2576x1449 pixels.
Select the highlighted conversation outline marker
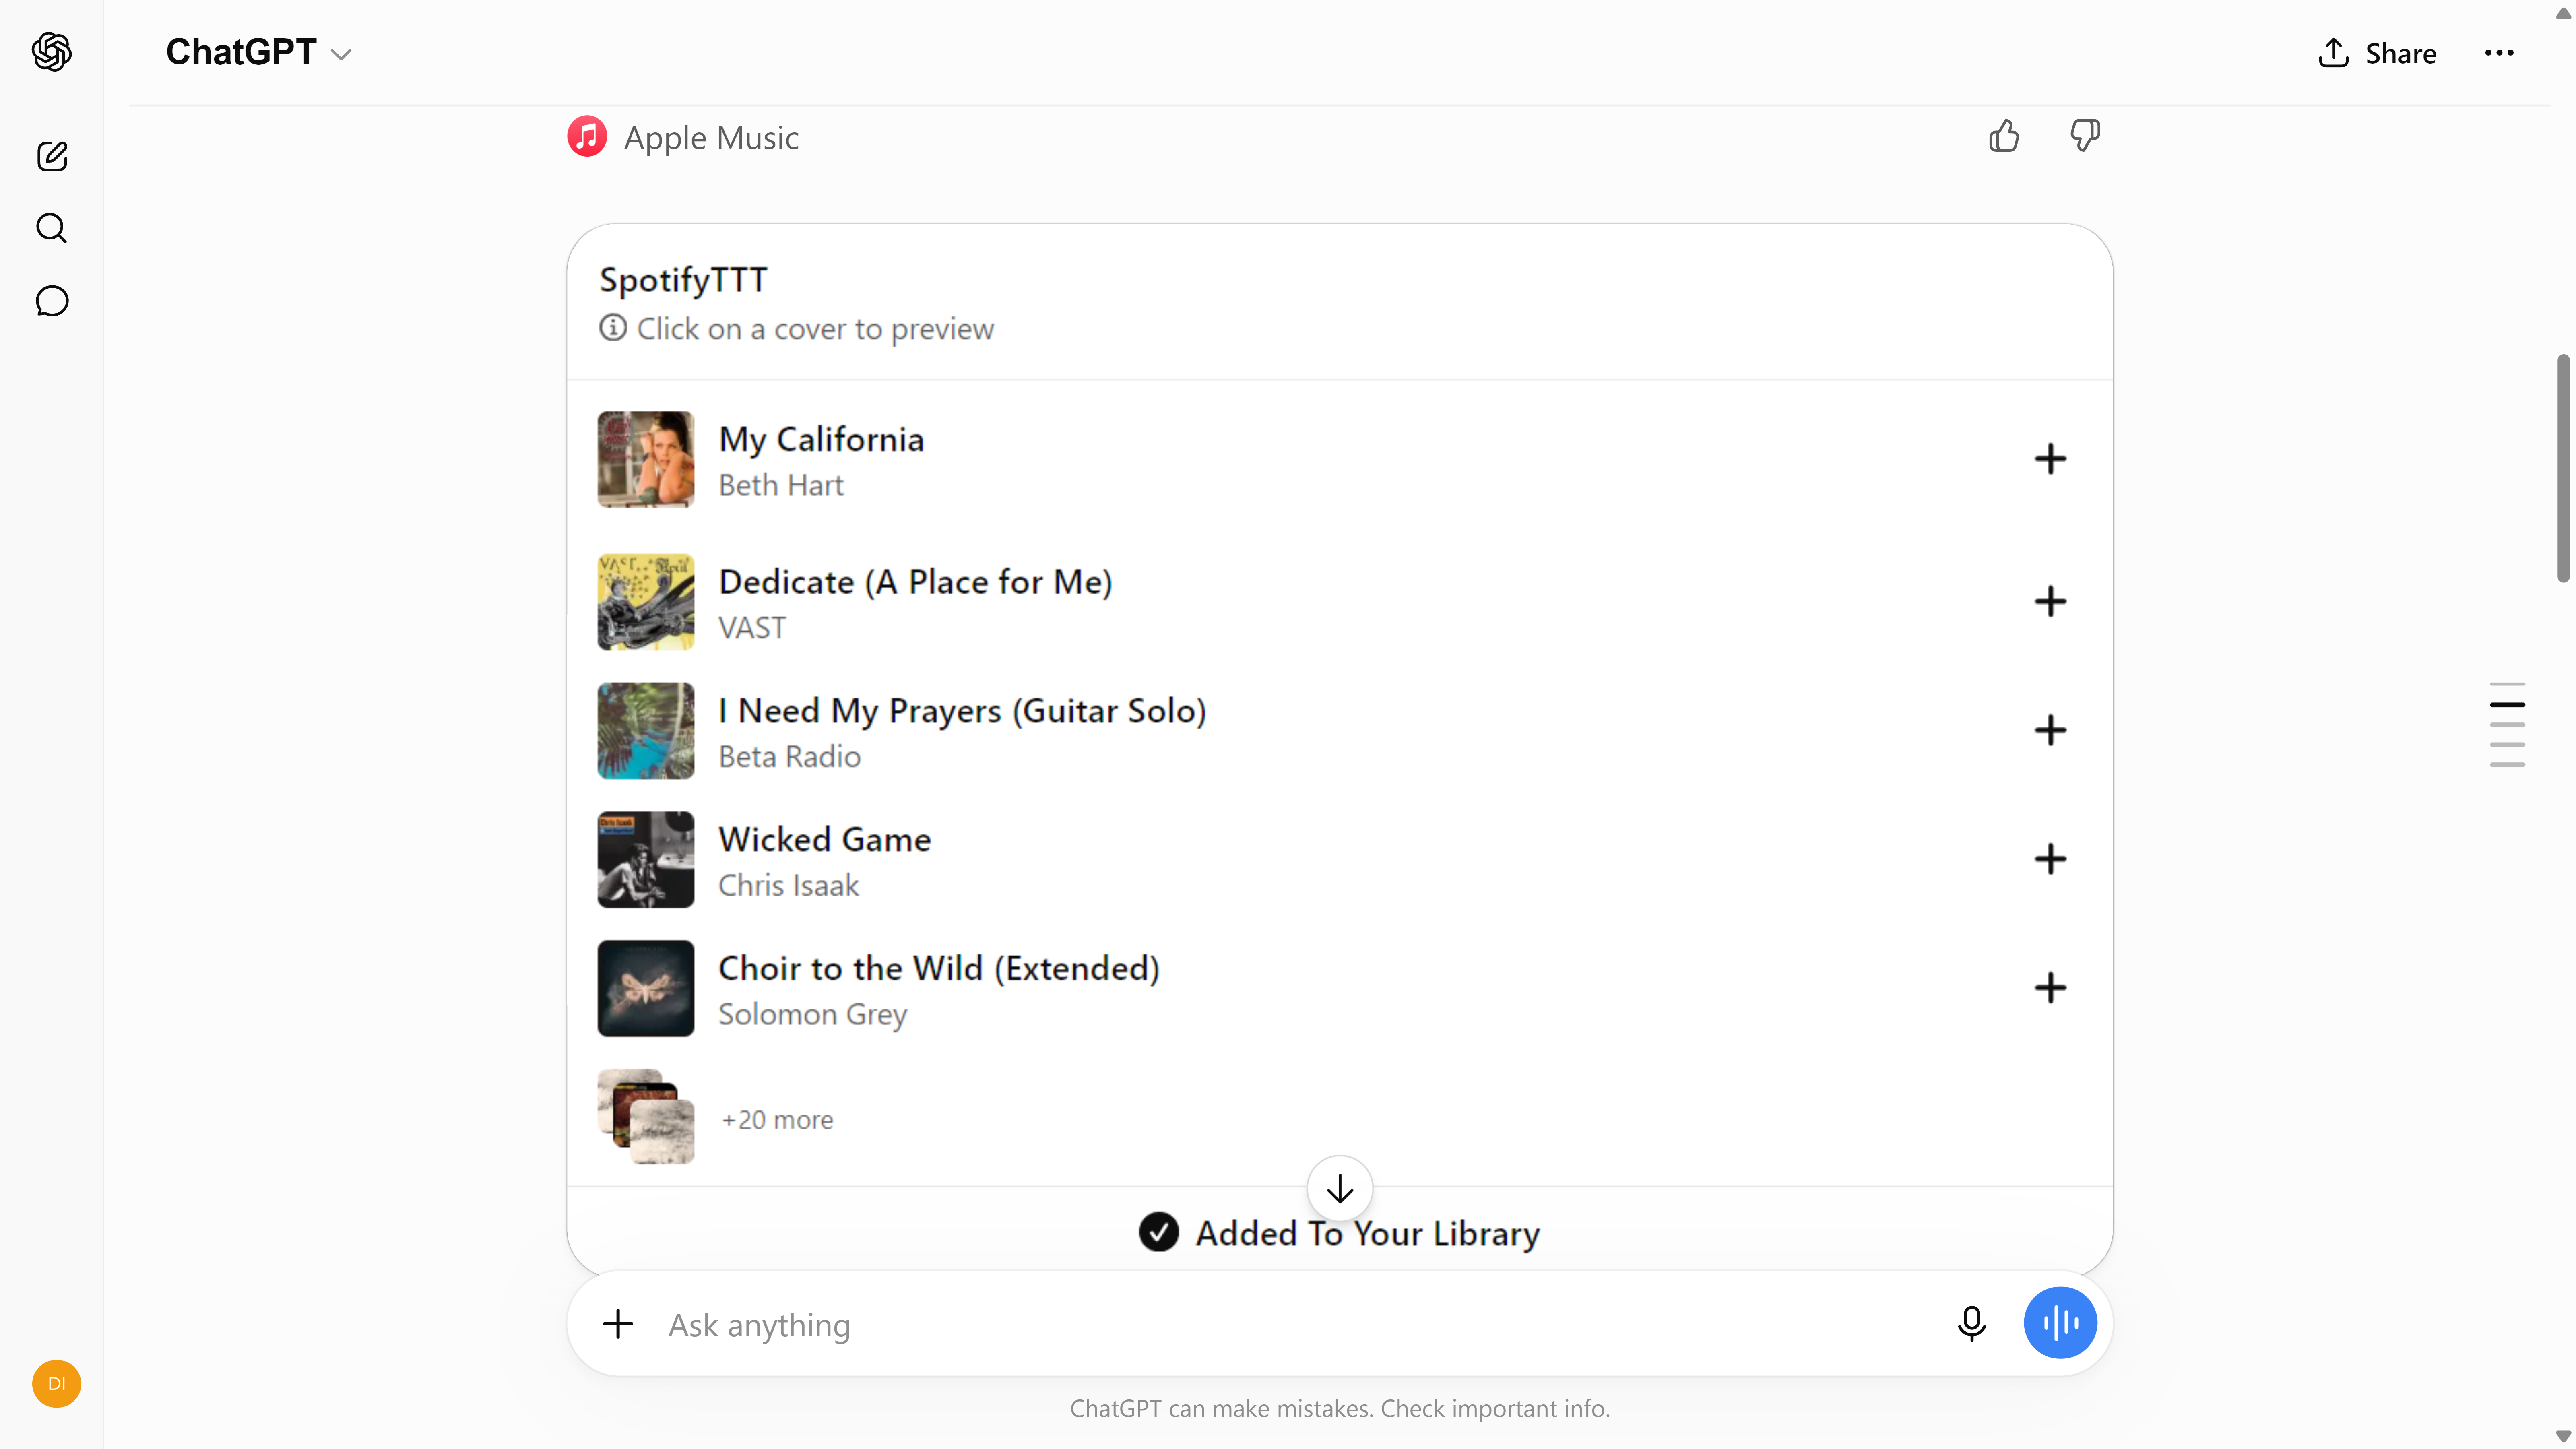pos(2508,705)
